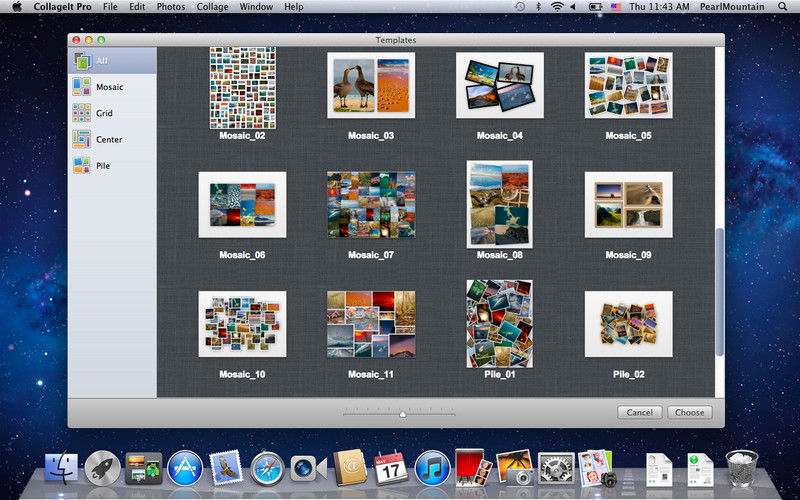Select the Mosaic_02 template thumbnail
Screen dimensions: 800x500
[x=242, y=88]
